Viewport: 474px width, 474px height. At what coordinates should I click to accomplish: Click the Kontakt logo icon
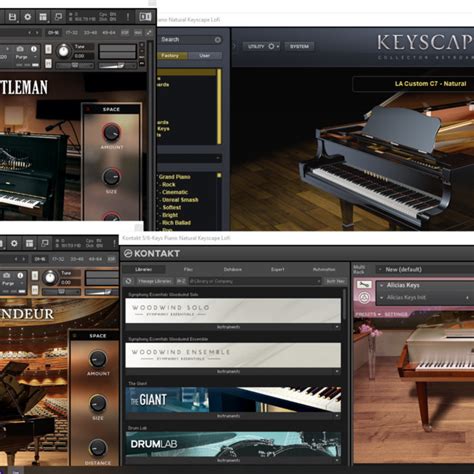pyautogui.click(x=128, y=254)
